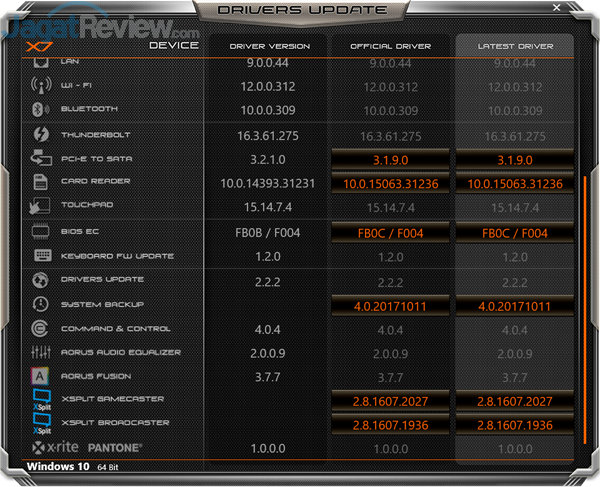Screen dimensions: 600x487
Task: Click the Bluetooth device icon
Action: coord(41,109)
